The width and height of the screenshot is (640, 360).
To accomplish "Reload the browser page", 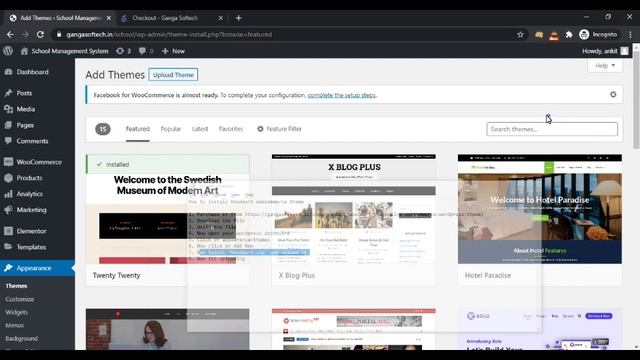I will coord(40,35).
